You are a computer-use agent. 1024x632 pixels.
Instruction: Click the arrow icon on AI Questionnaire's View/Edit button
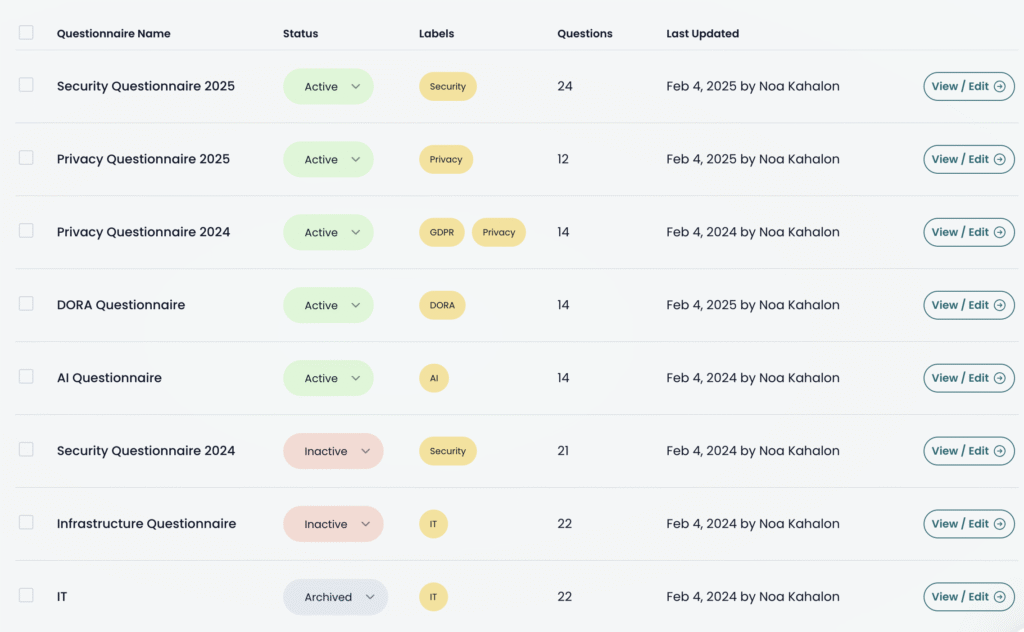[x=1000, y=378]
